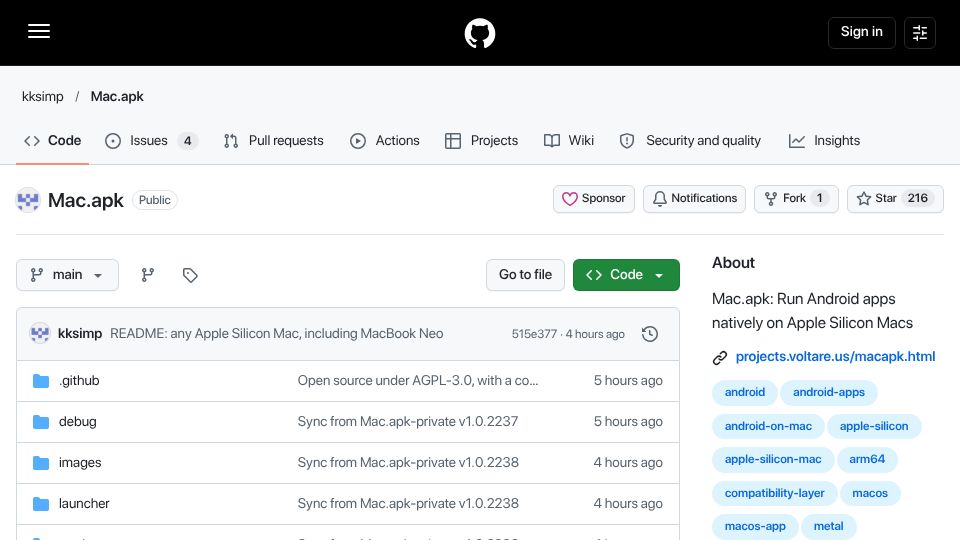This screenshot has height=540, width=960.
Task: Click the apple-silicon topic tag
Action: point(874,426)
